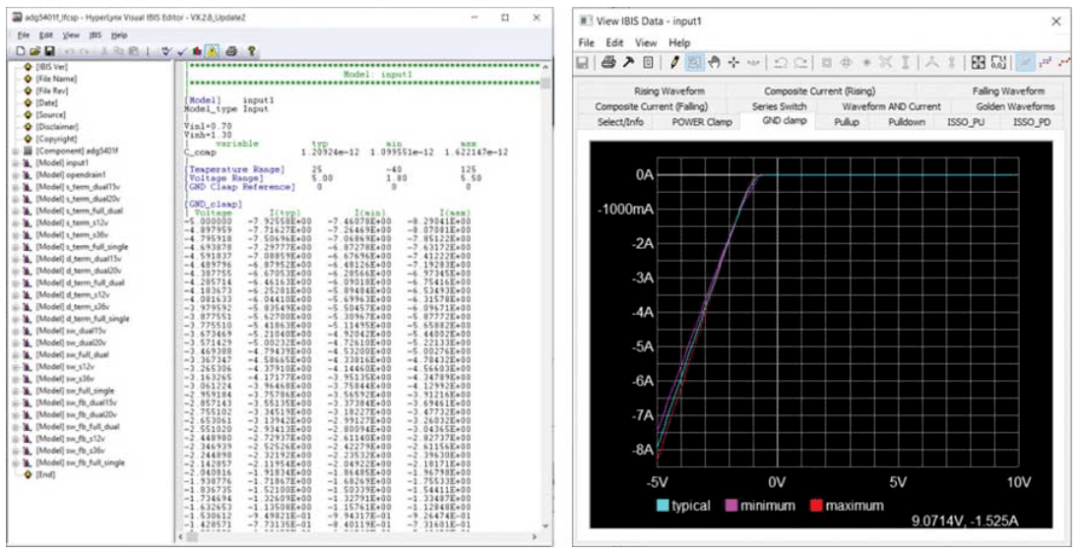Click the Save disk icon in HyperLynx toolbar

click(49, 51)
